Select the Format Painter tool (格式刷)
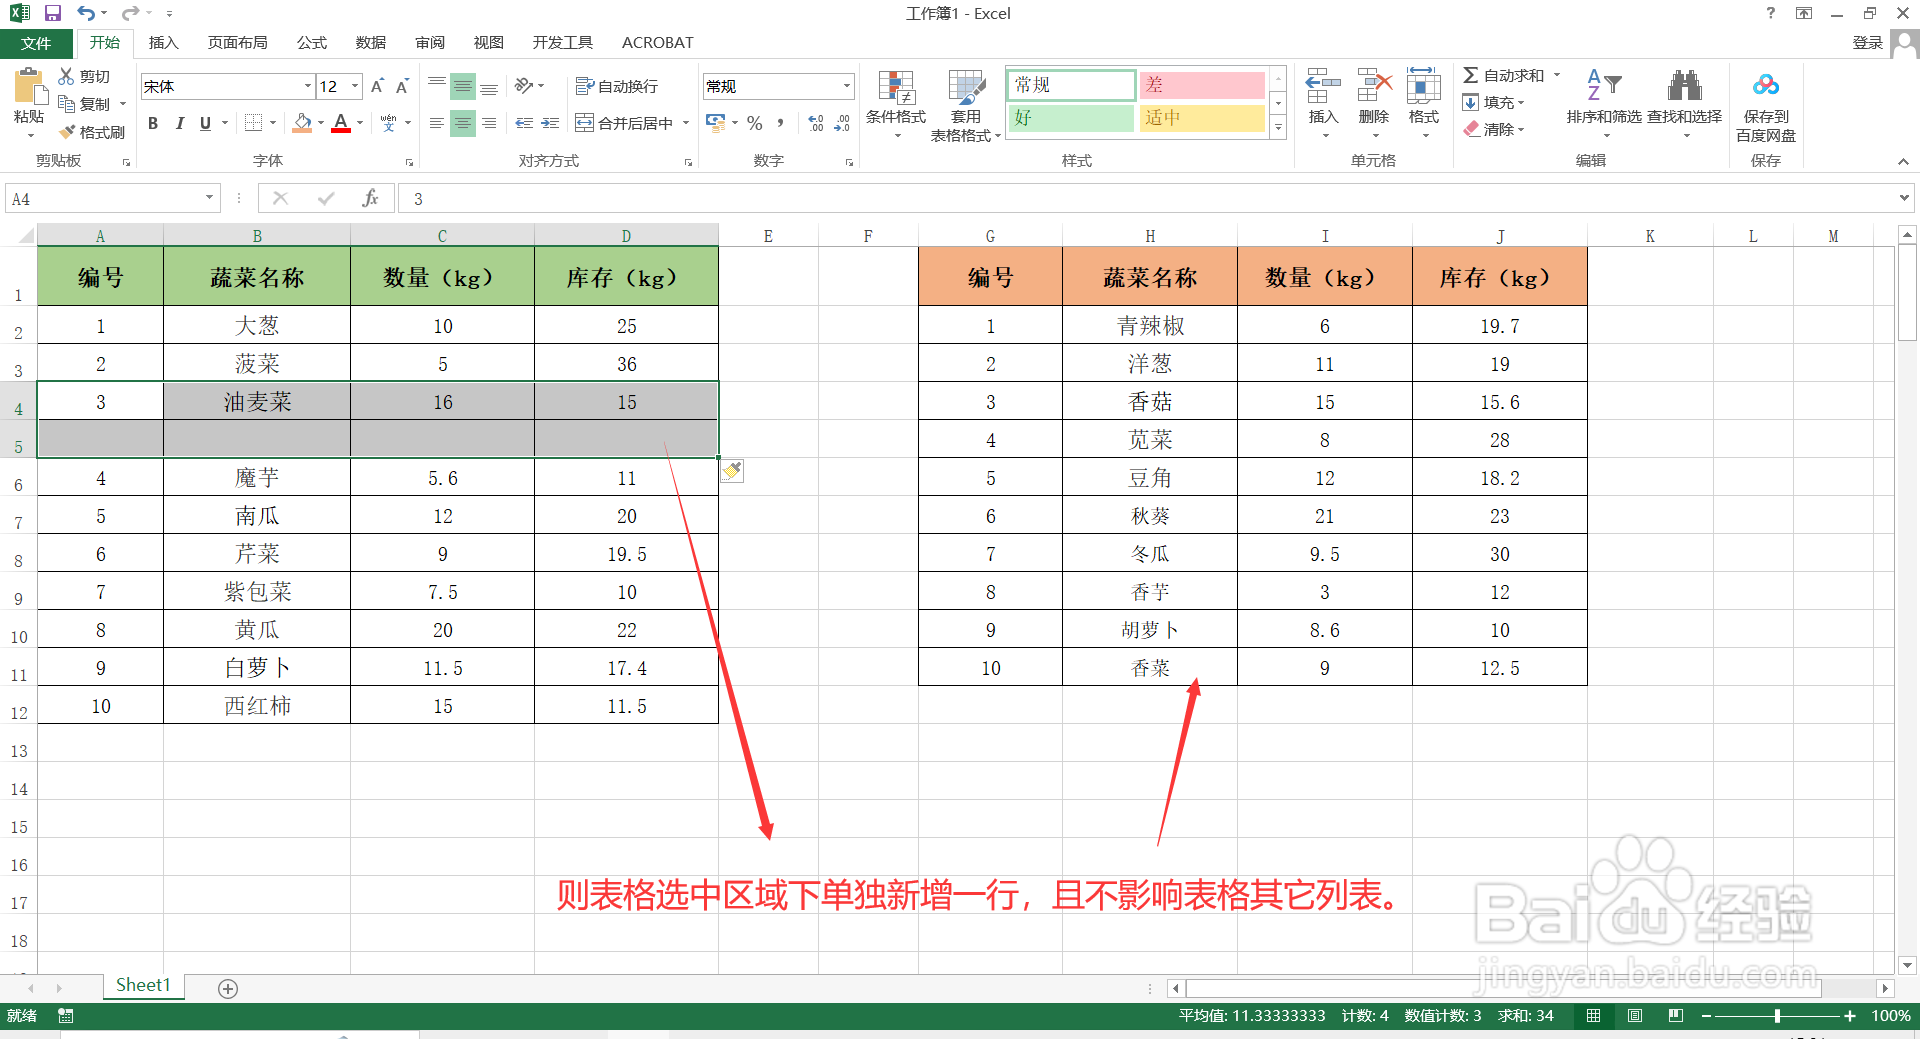Screen dimensions: 1920x1039 pyautogui.click(x=92, y=131)
